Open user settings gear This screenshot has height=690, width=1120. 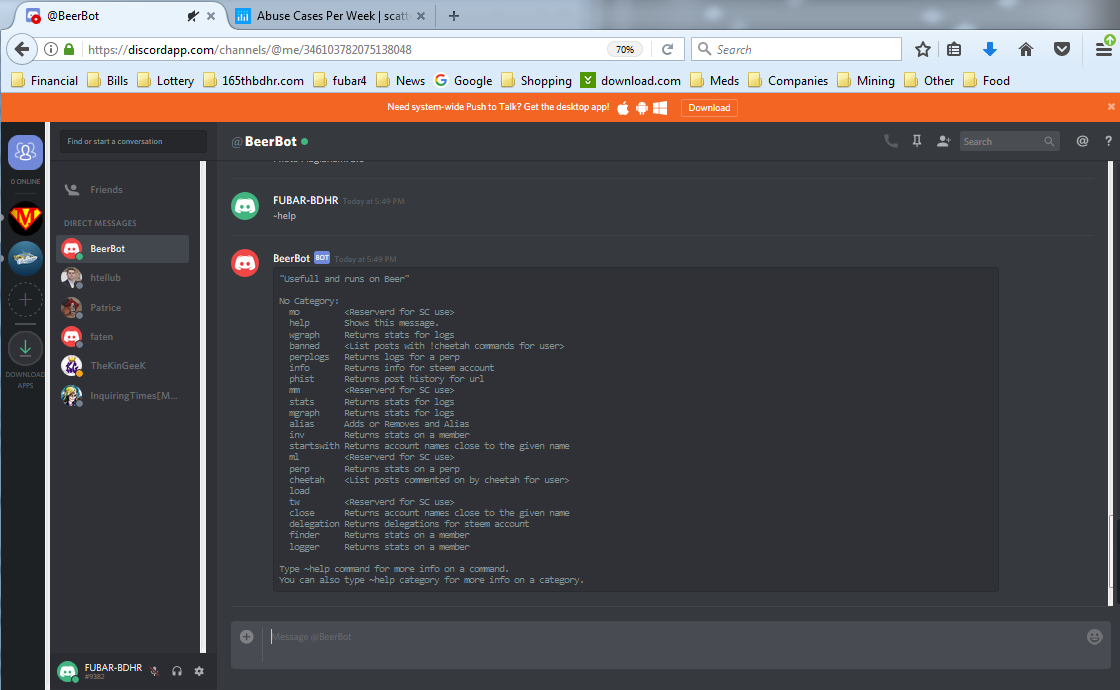(x=199, y=671)
